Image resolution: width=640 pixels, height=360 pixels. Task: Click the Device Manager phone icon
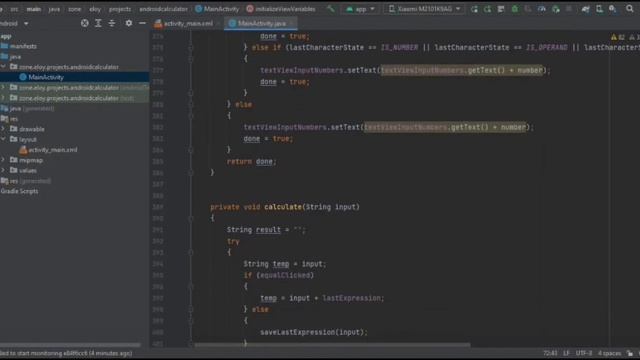[599, 9]
